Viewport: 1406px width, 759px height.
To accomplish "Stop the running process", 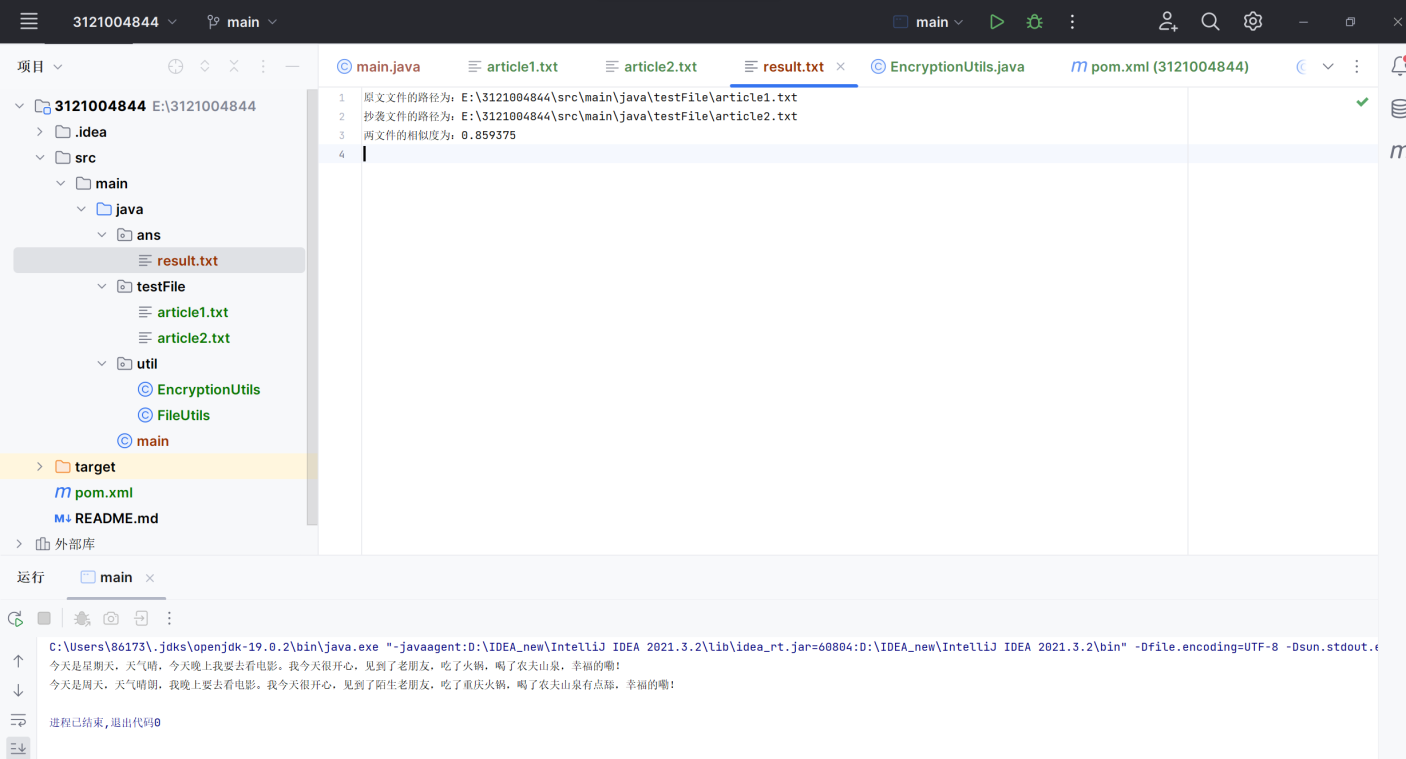I will pyautogui.click(x=44, y=619).
